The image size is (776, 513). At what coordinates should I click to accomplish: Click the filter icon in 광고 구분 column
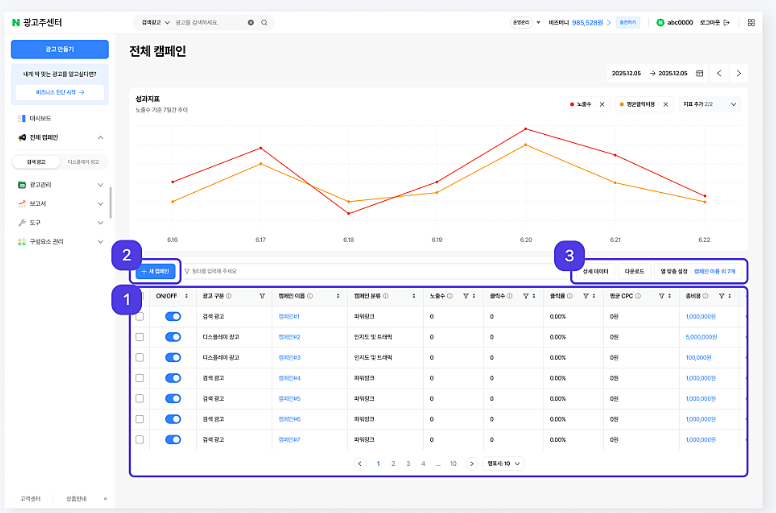[x=262, y=296]
